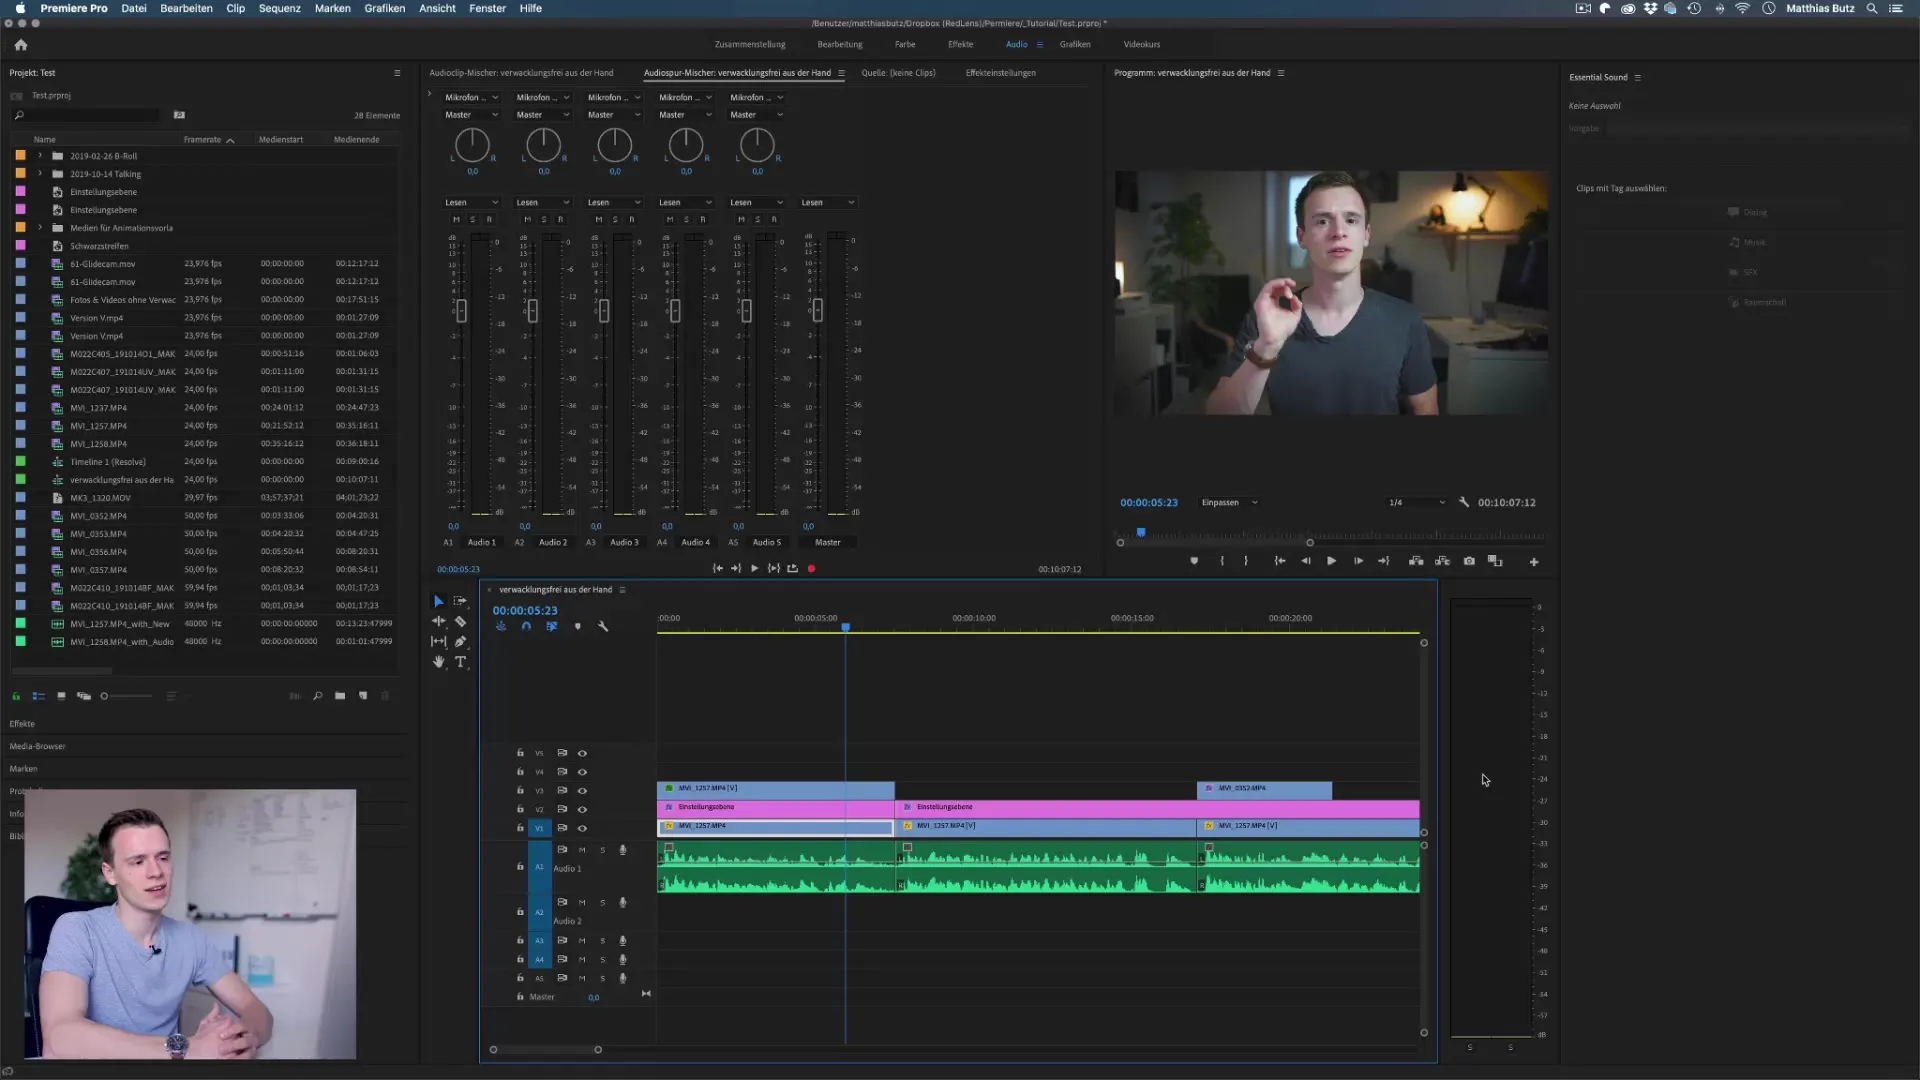Expand the 2019-02-26 B-Roll bin
Image resolution: width=1920 pixels, height=1080 pixels.
[40, 156]
